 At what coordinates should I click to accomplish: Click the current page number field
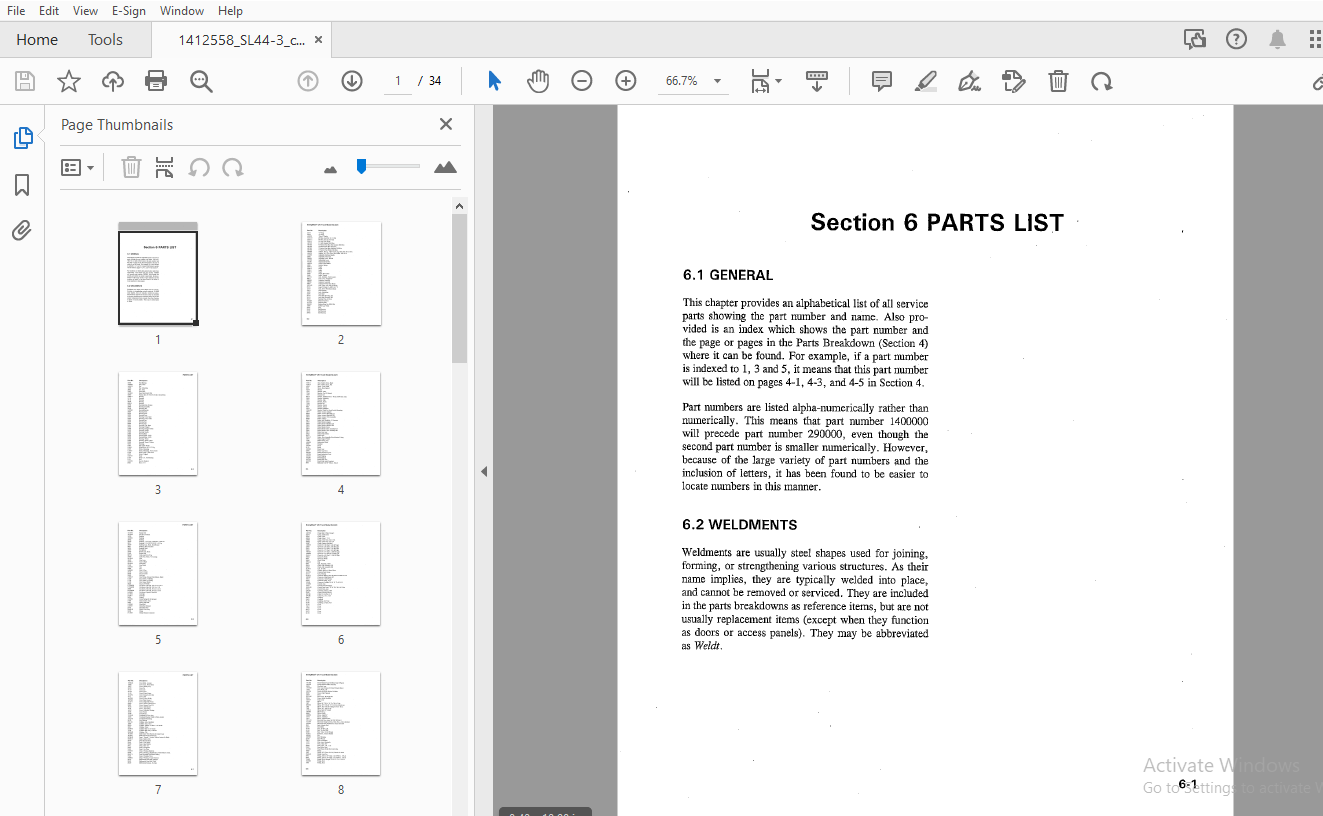397,81
